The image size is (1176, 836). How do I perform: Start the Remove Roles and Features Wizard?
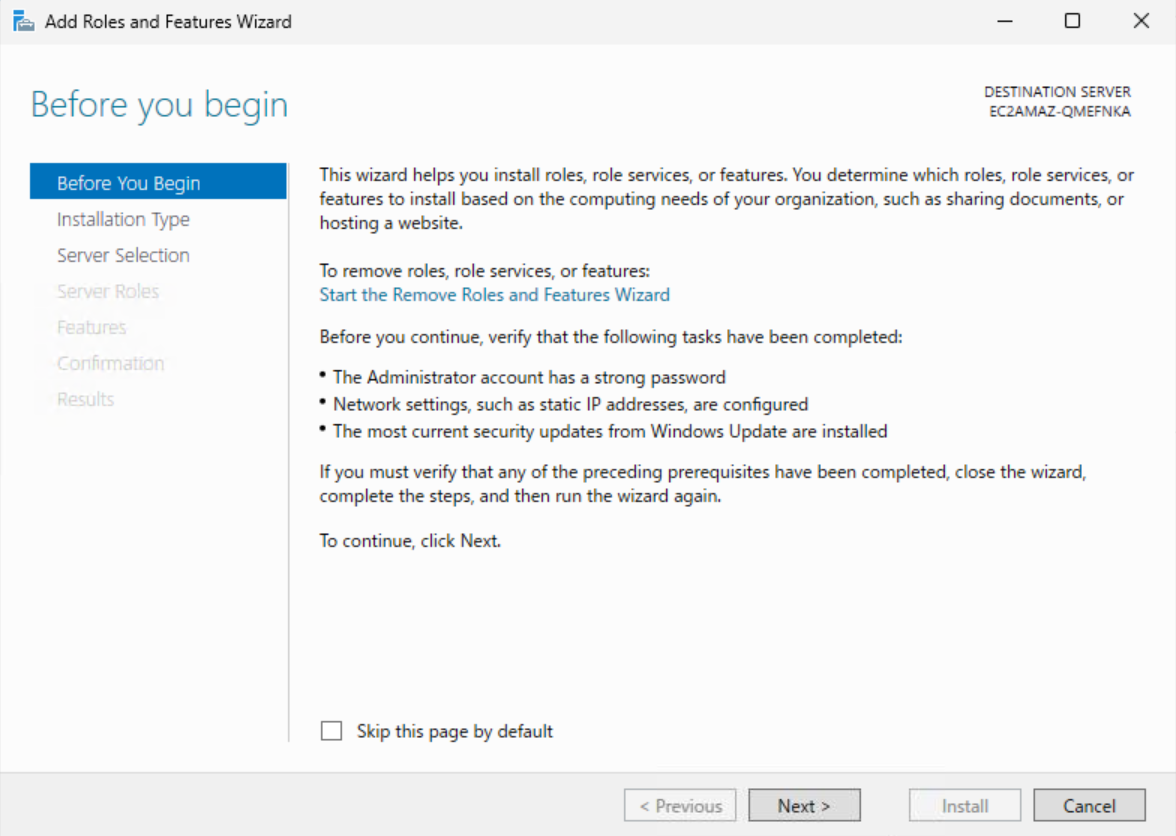tap(494, 295)
